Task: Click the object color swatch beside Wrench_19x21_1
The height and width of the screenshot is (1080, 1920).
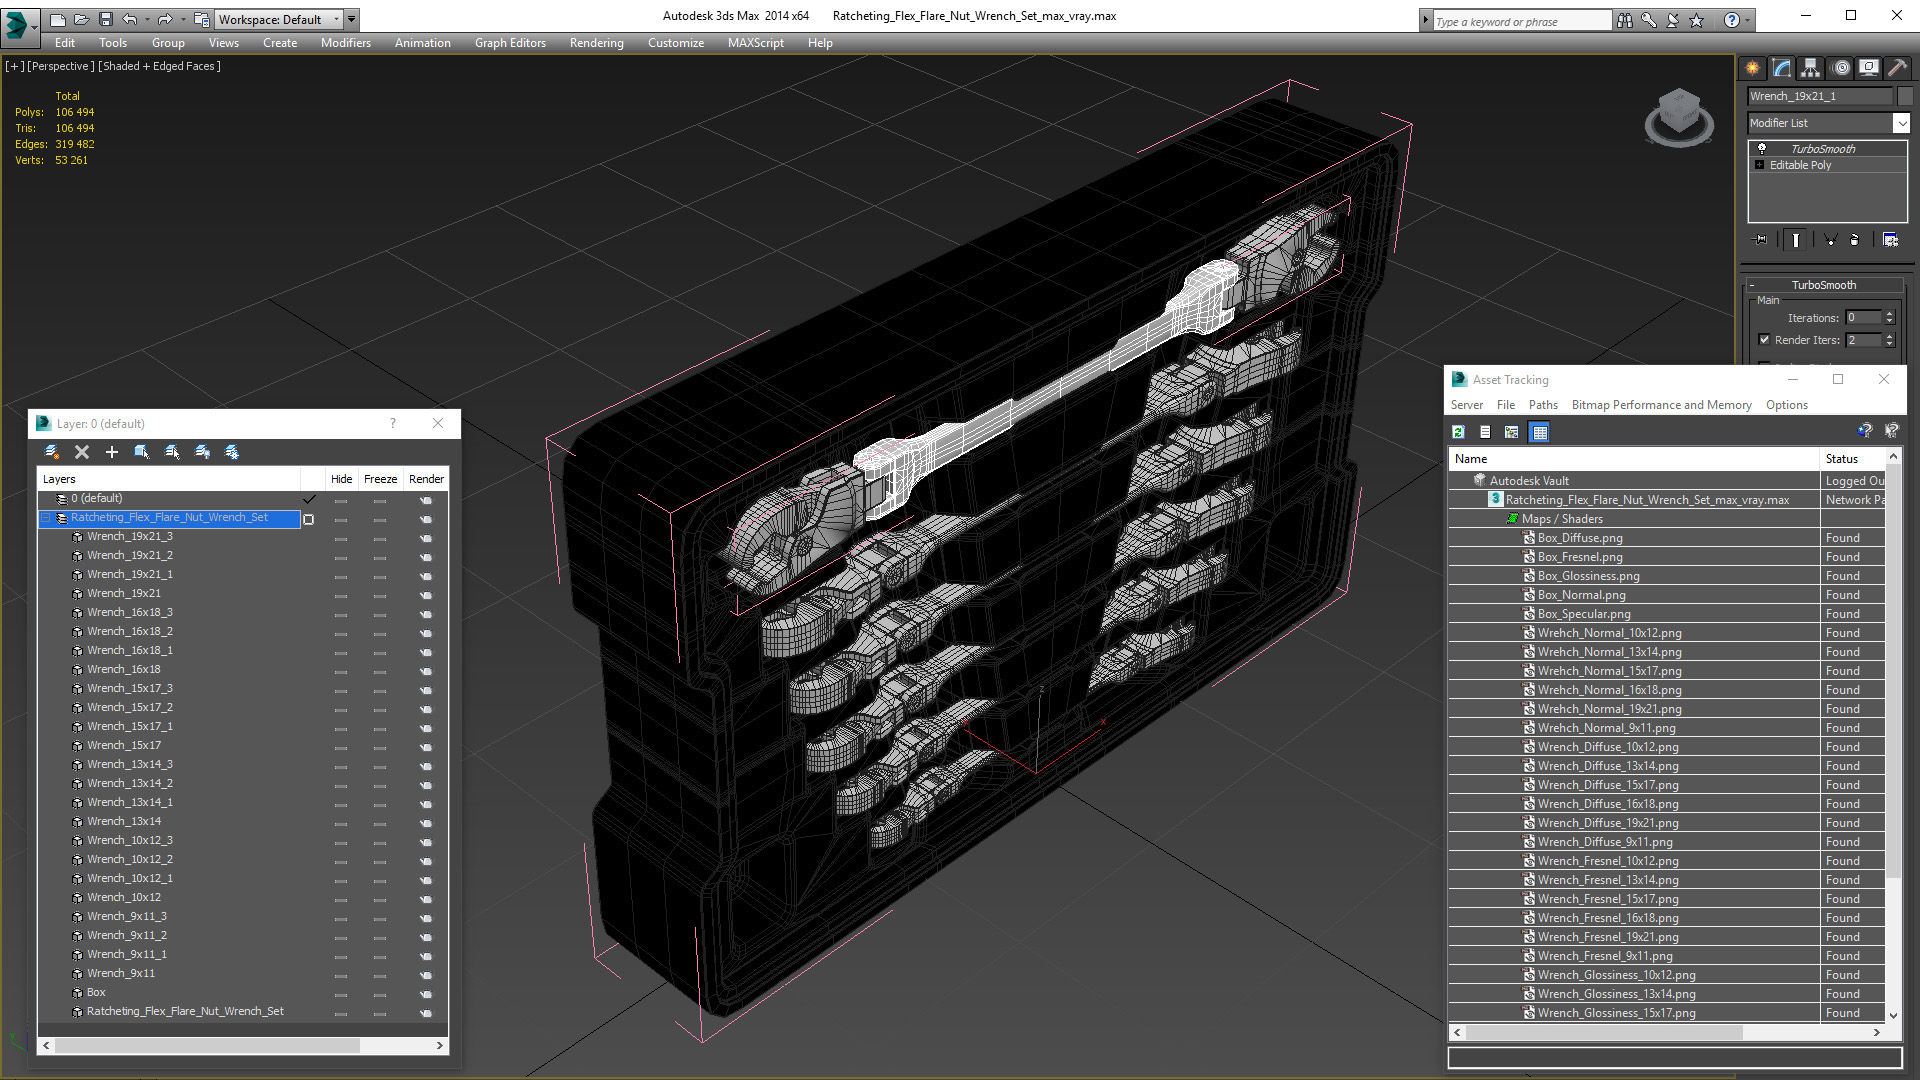Action: (1905, 96)
